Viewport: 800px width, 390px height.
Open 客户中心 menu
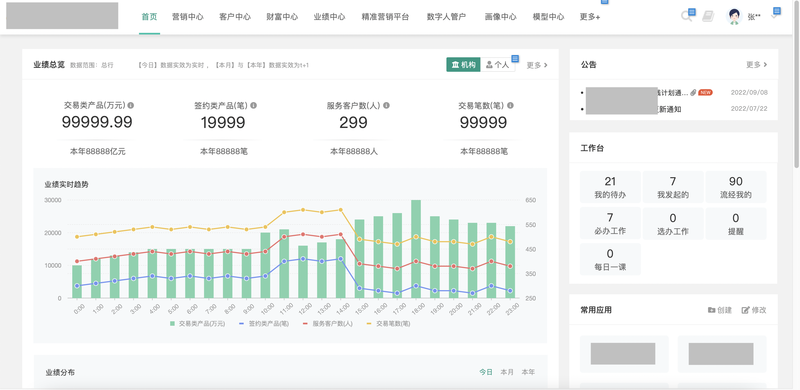point(235,17)
